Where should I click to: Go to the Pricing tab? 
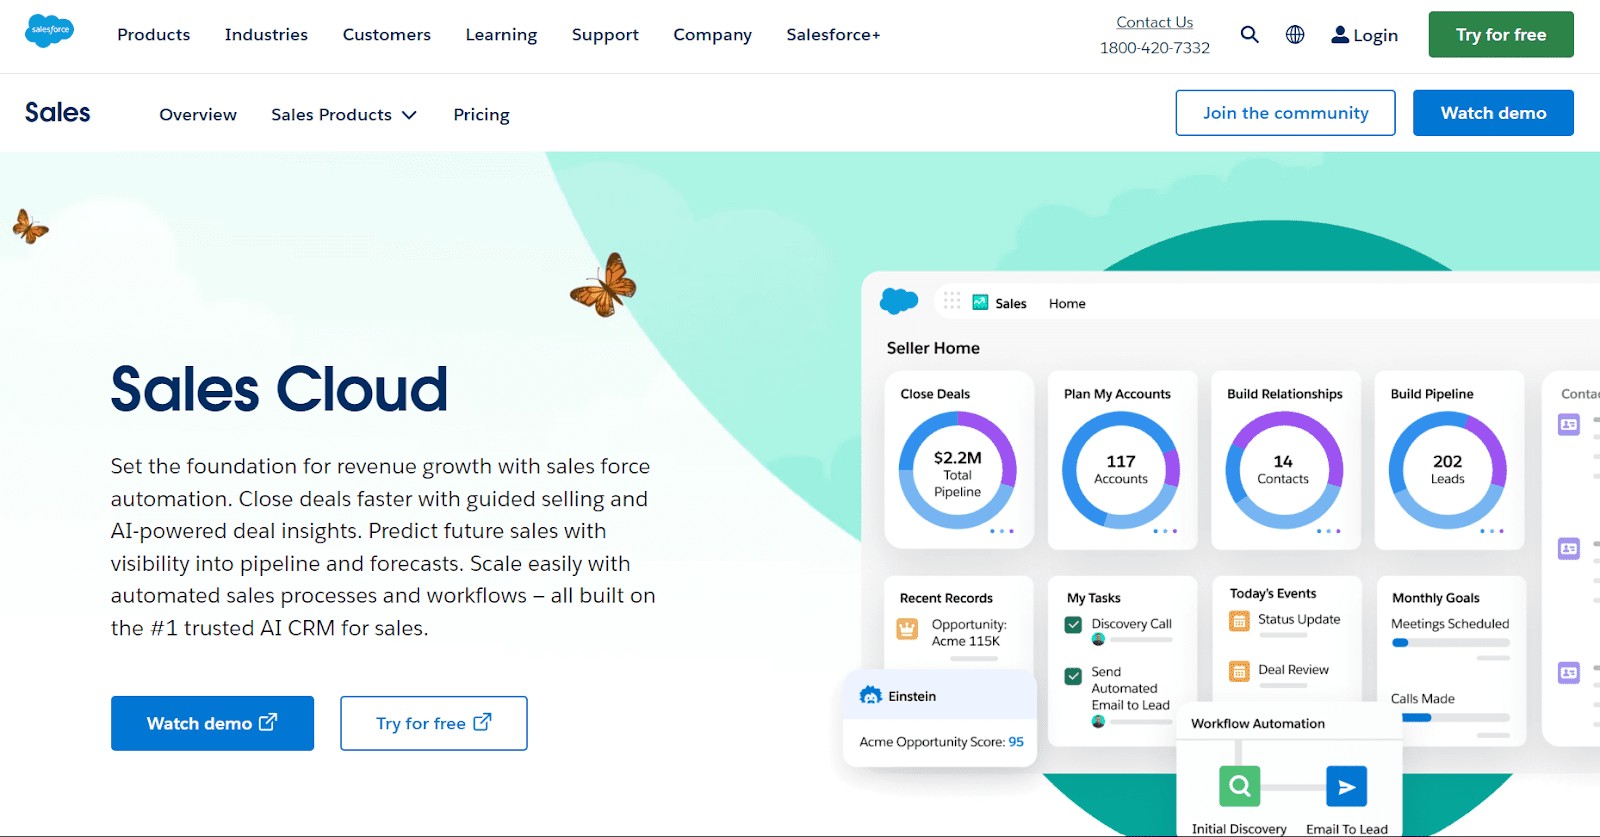click(481, 115)
